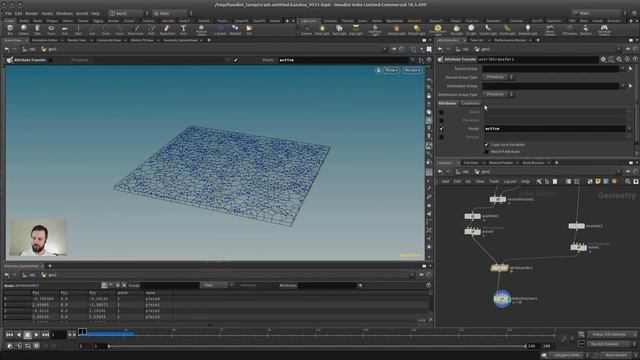Select the File shelf tool
This screenshot has height=360, width=640.
pyautogui.click(x=249, y=29)
